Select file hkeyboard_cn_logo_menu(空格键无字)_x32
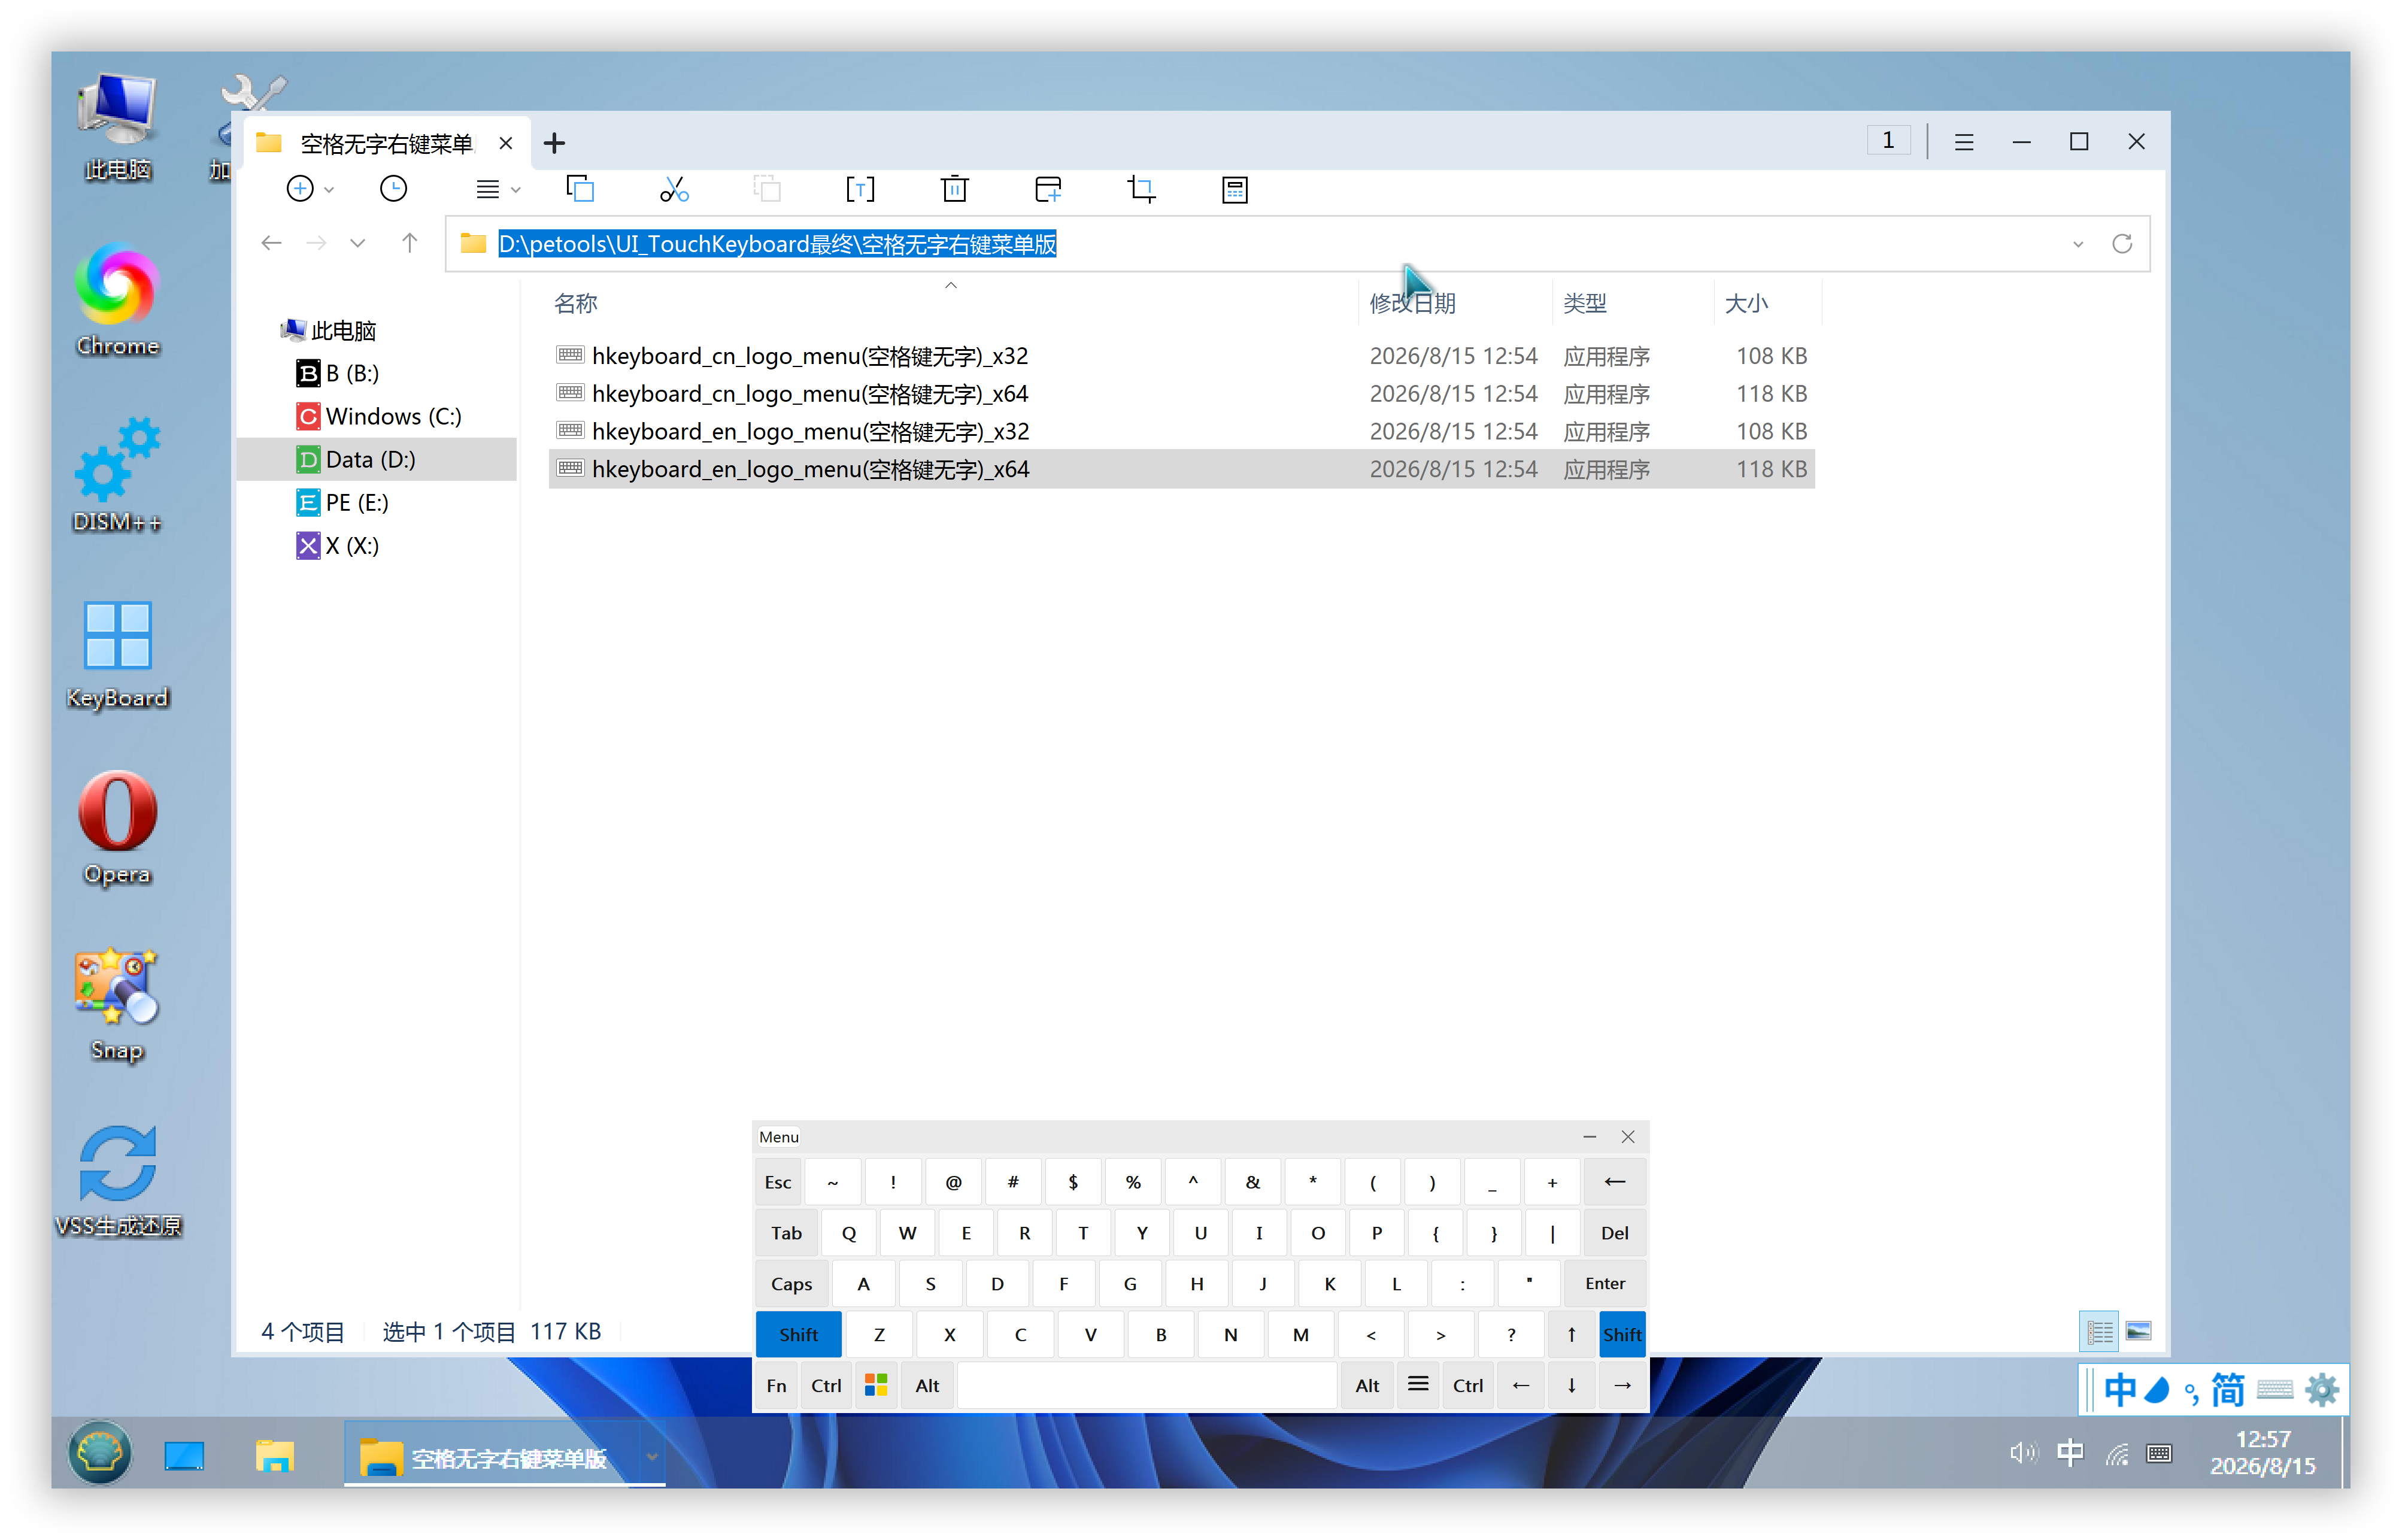Viewport: 2402px width, 1540px height. pyautogui.click(x=1181, y=356)
